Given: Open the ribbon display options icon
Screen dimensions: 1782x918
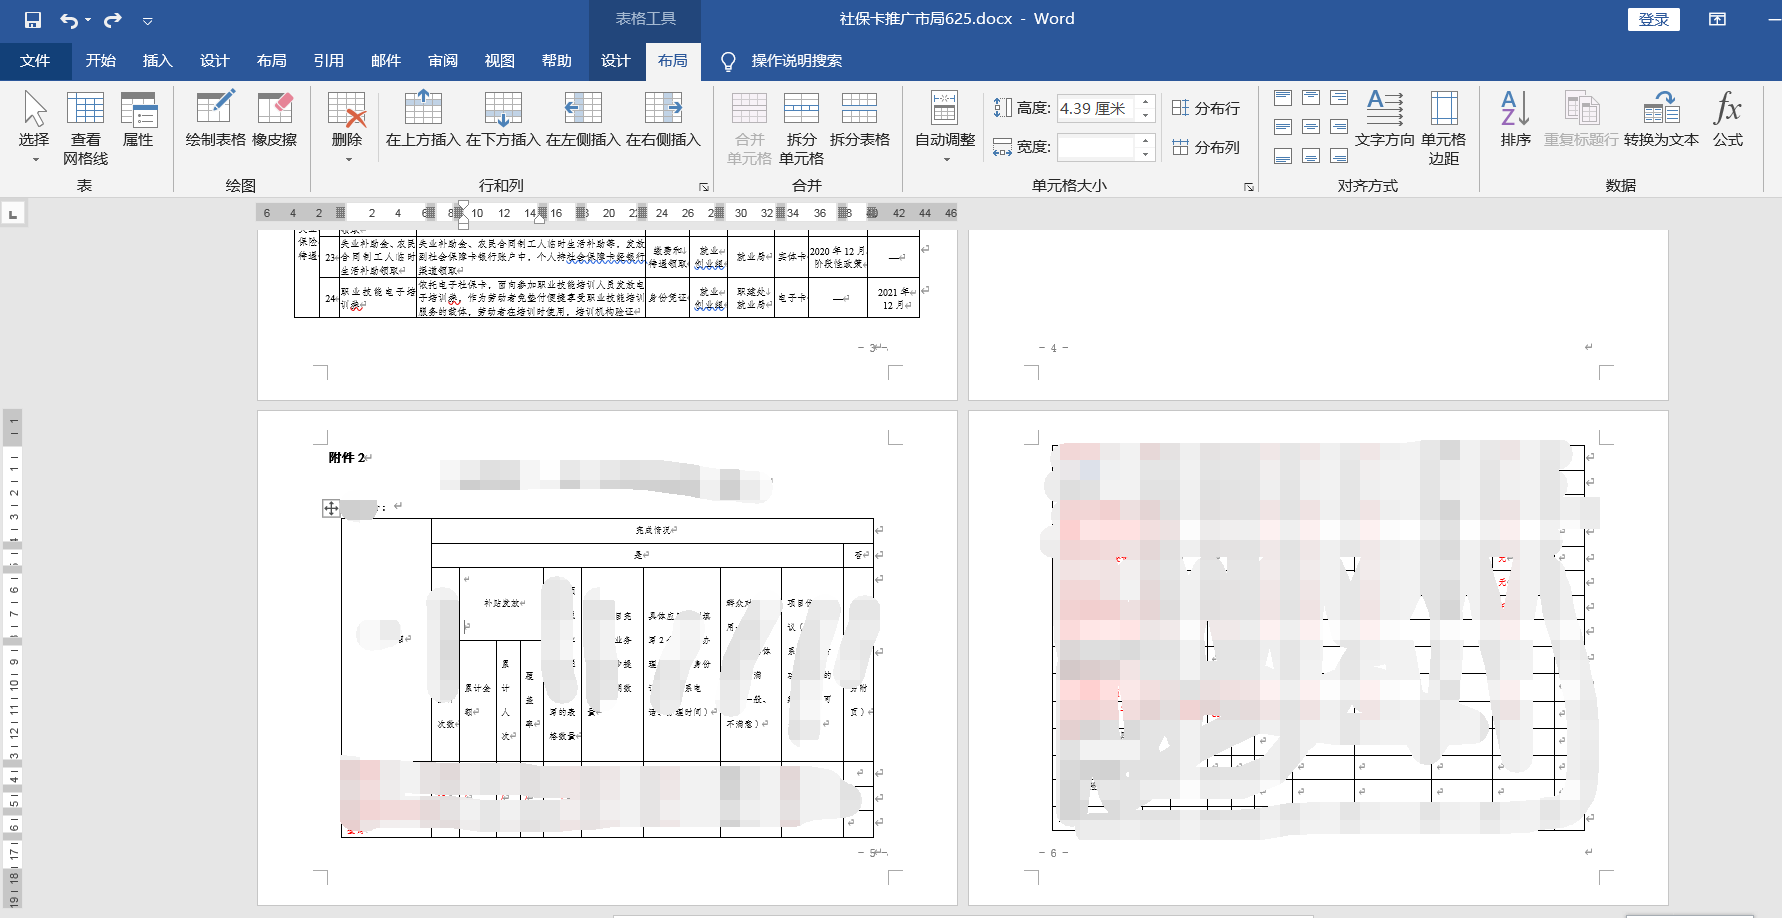Looking at the screenshot, I should pos(1718,19).
